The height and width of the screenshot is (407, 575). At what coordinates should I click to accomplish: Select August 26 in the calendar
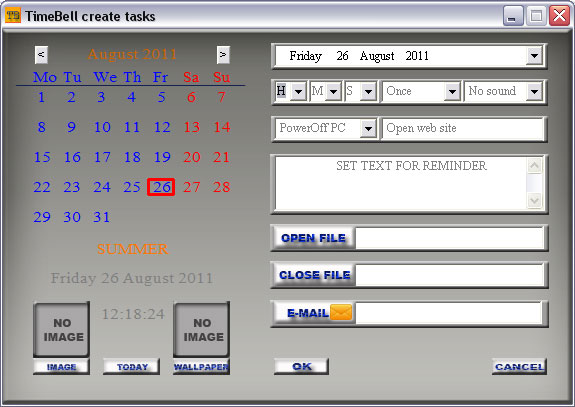[161, 187]
